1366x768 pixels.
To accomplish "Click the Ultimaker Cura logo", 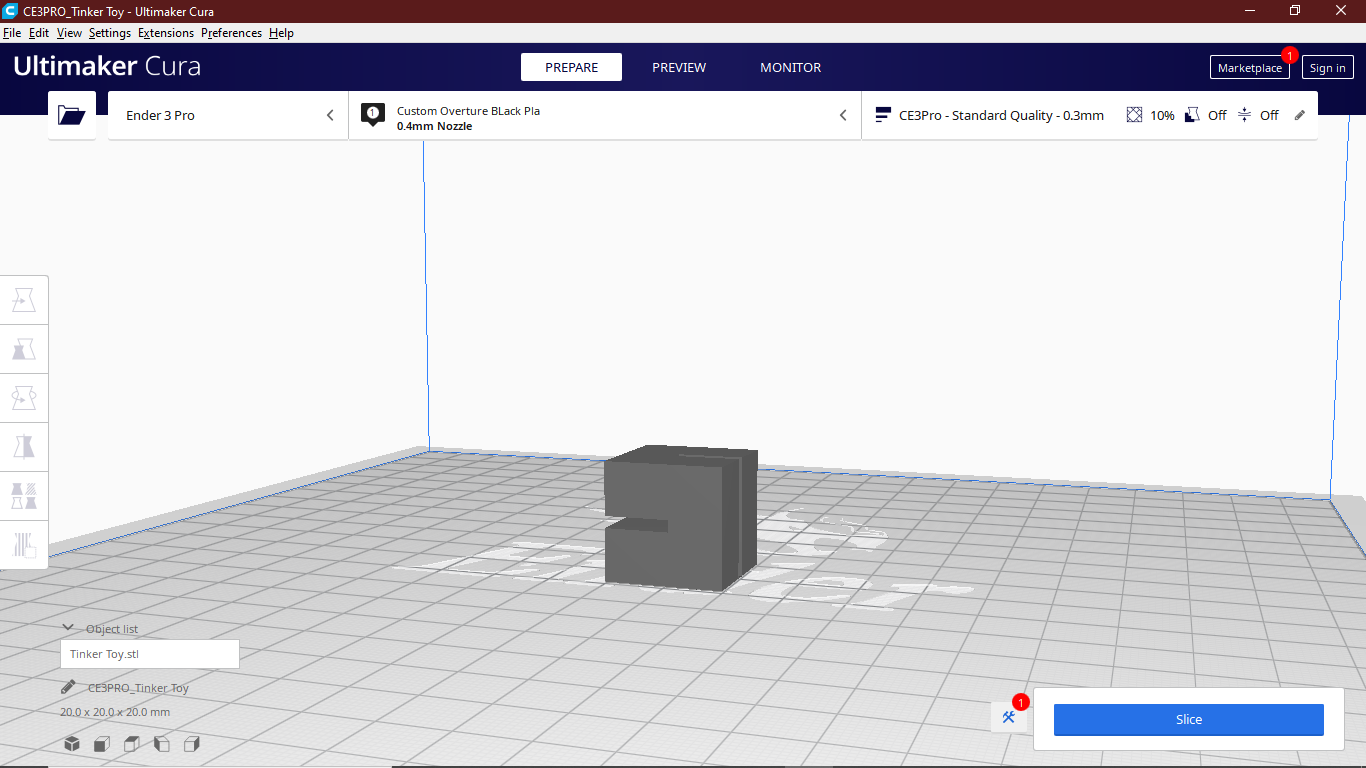I will point(107,66).
